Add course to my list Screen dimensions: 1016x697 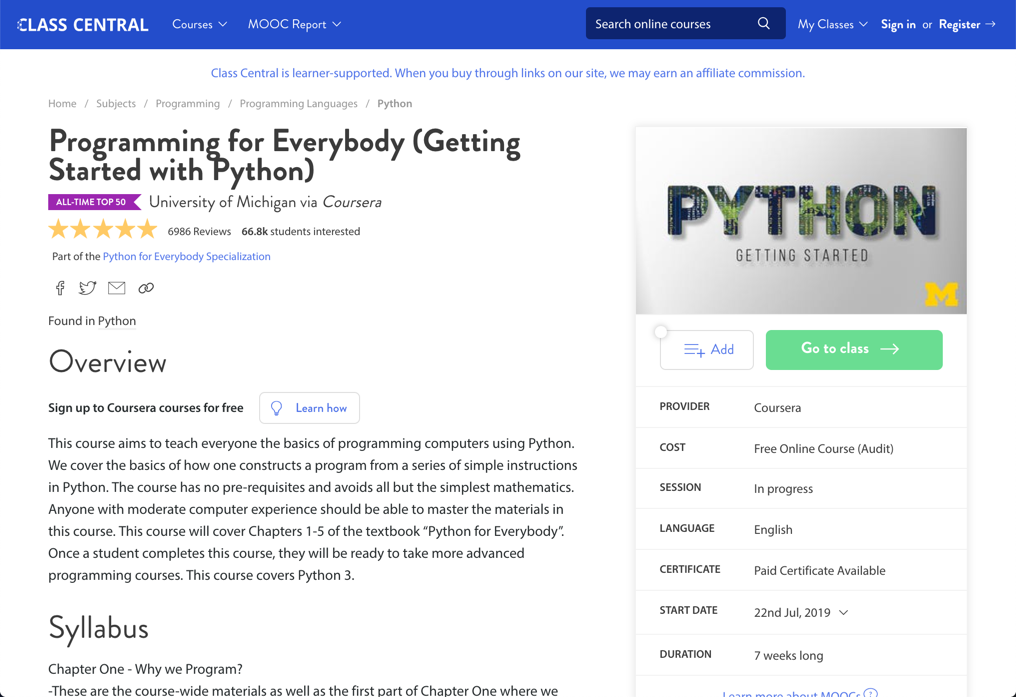pyautogui.click(x=707, y=350)
